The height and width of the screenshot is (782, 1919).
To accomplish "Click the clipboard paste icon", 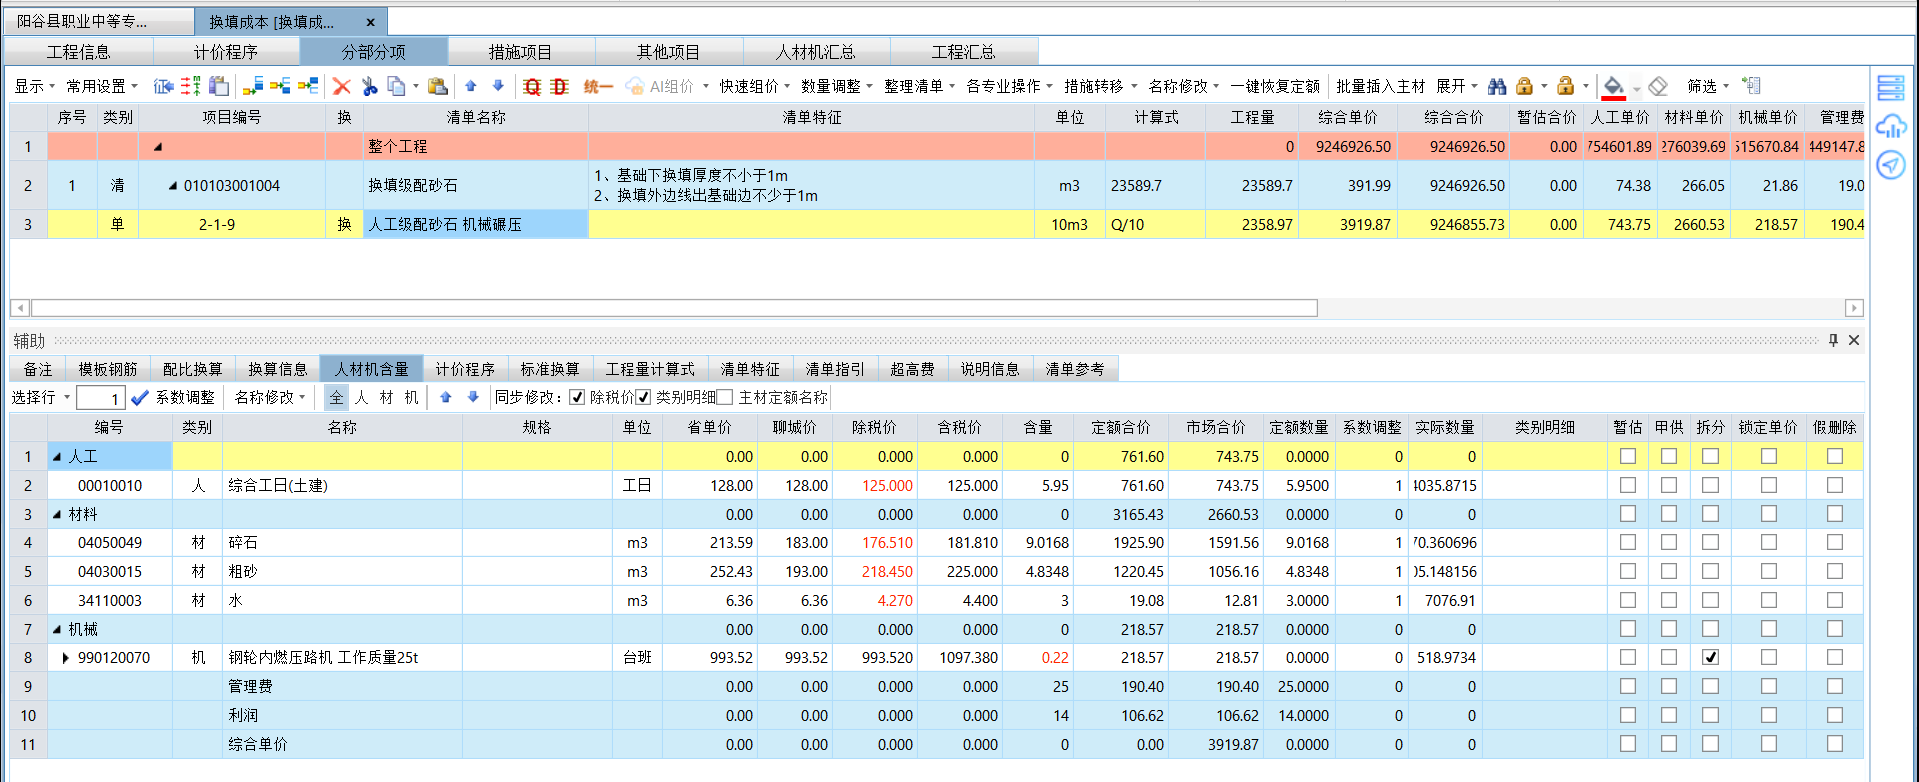I will [x=437, y=87].
